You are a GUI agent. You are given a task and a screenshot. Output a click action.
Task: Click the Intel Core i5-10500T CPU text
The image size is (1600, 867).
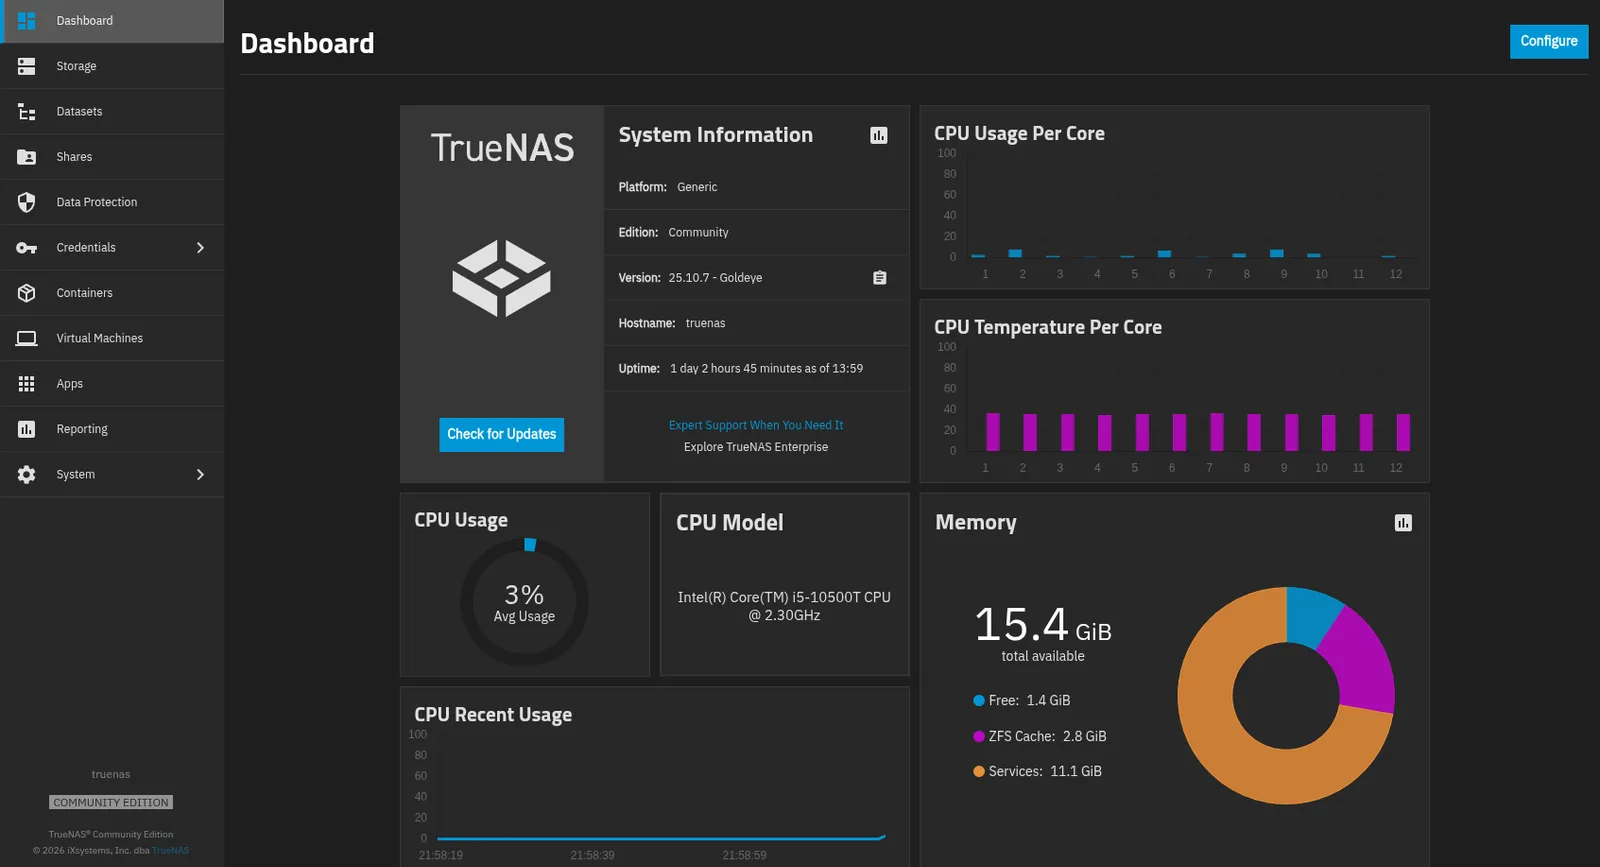click(x=784, y=606)
